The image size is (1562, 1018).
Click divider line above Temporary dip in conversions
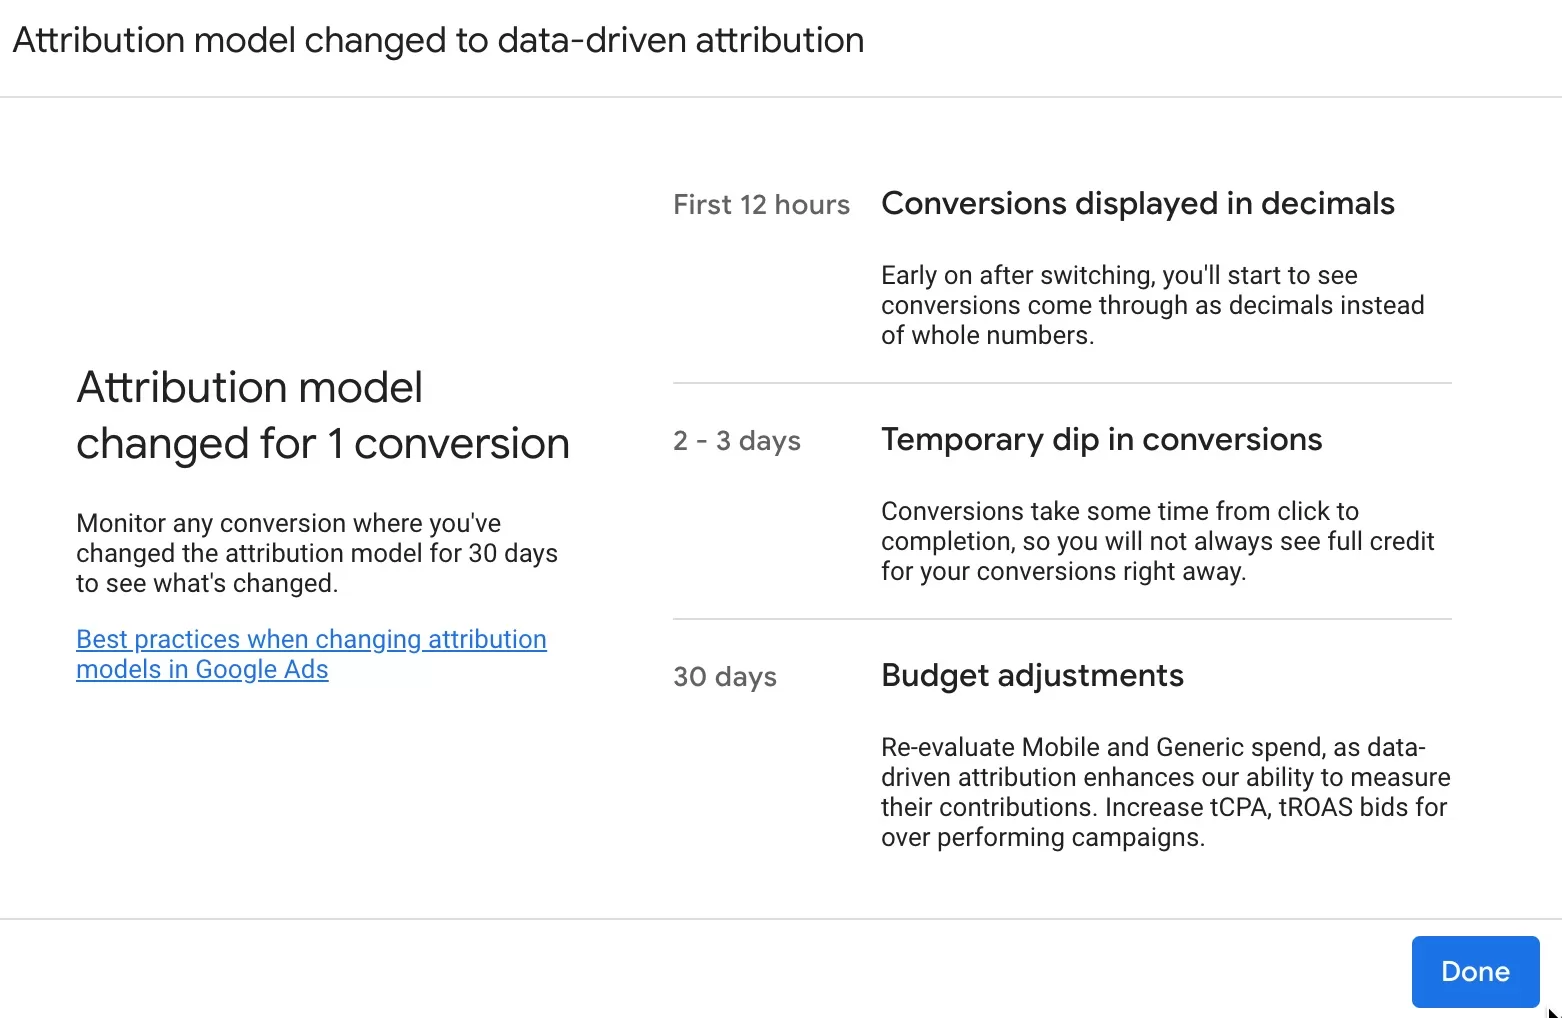[1062, 383]
